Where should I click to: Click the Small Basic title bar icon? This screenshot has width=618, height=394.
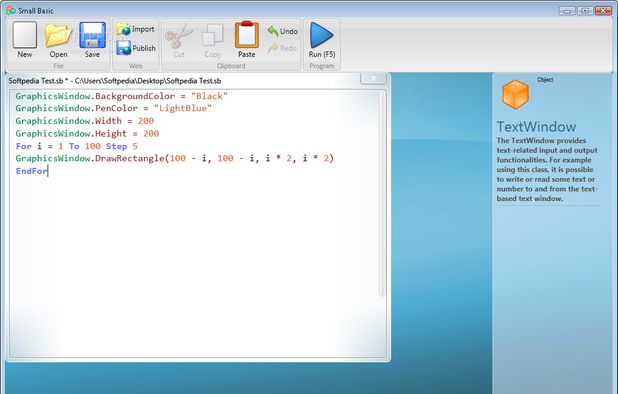[11, 11]
